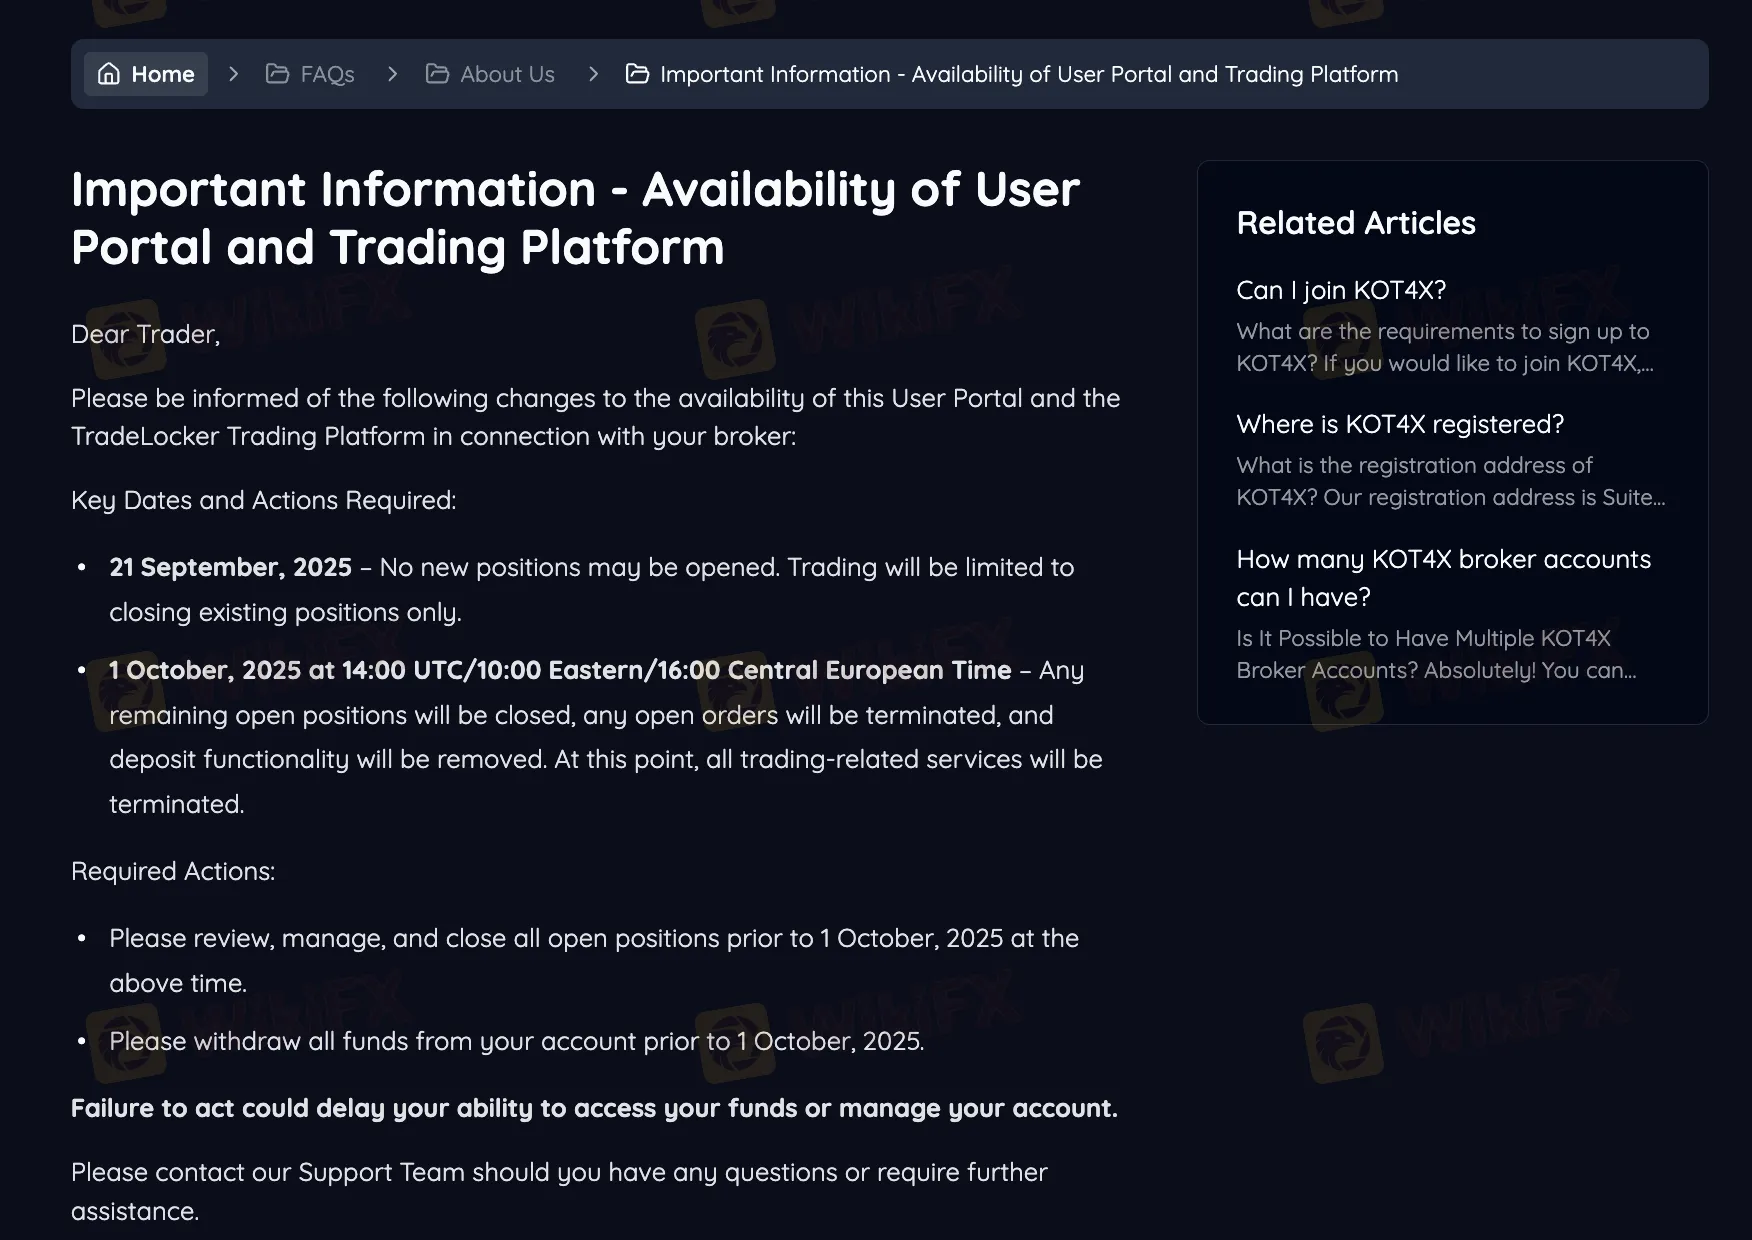Open 'Can I join KOT4X?' article

1341,290
